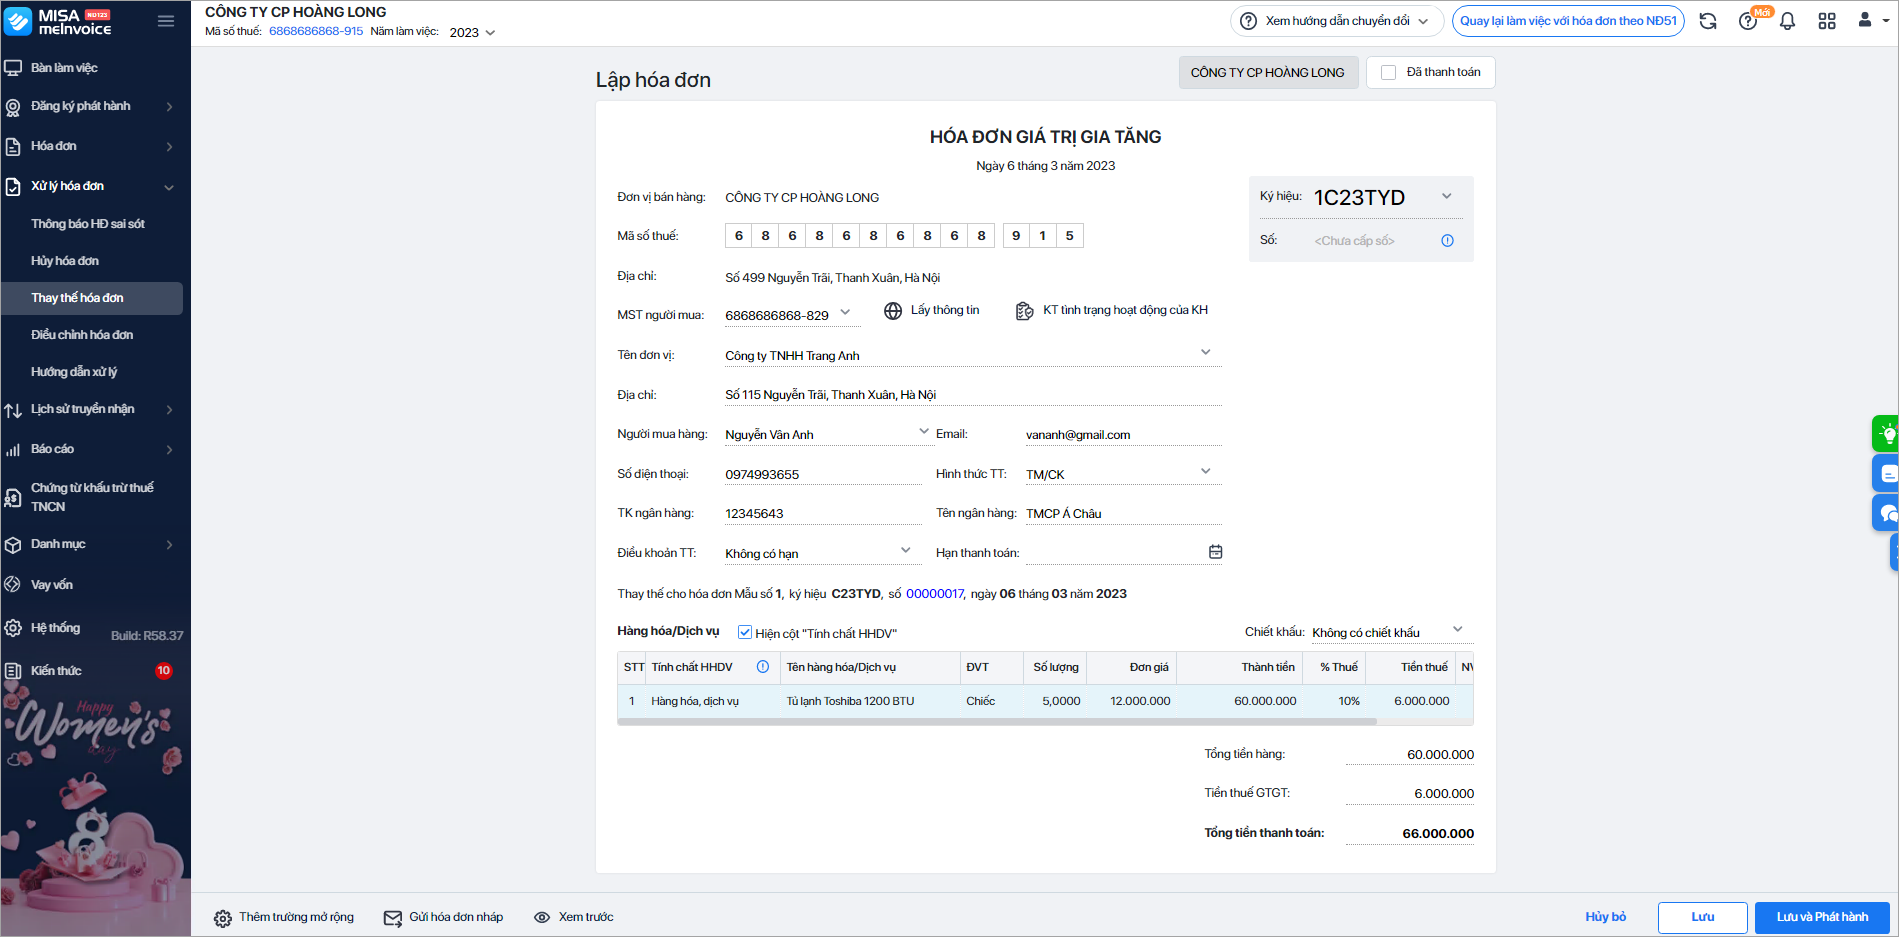Click the Lịch sử truyền nhận arrows icon
Image resolution: width=1899 pixels, height=937 pixels.
(13, 410)
